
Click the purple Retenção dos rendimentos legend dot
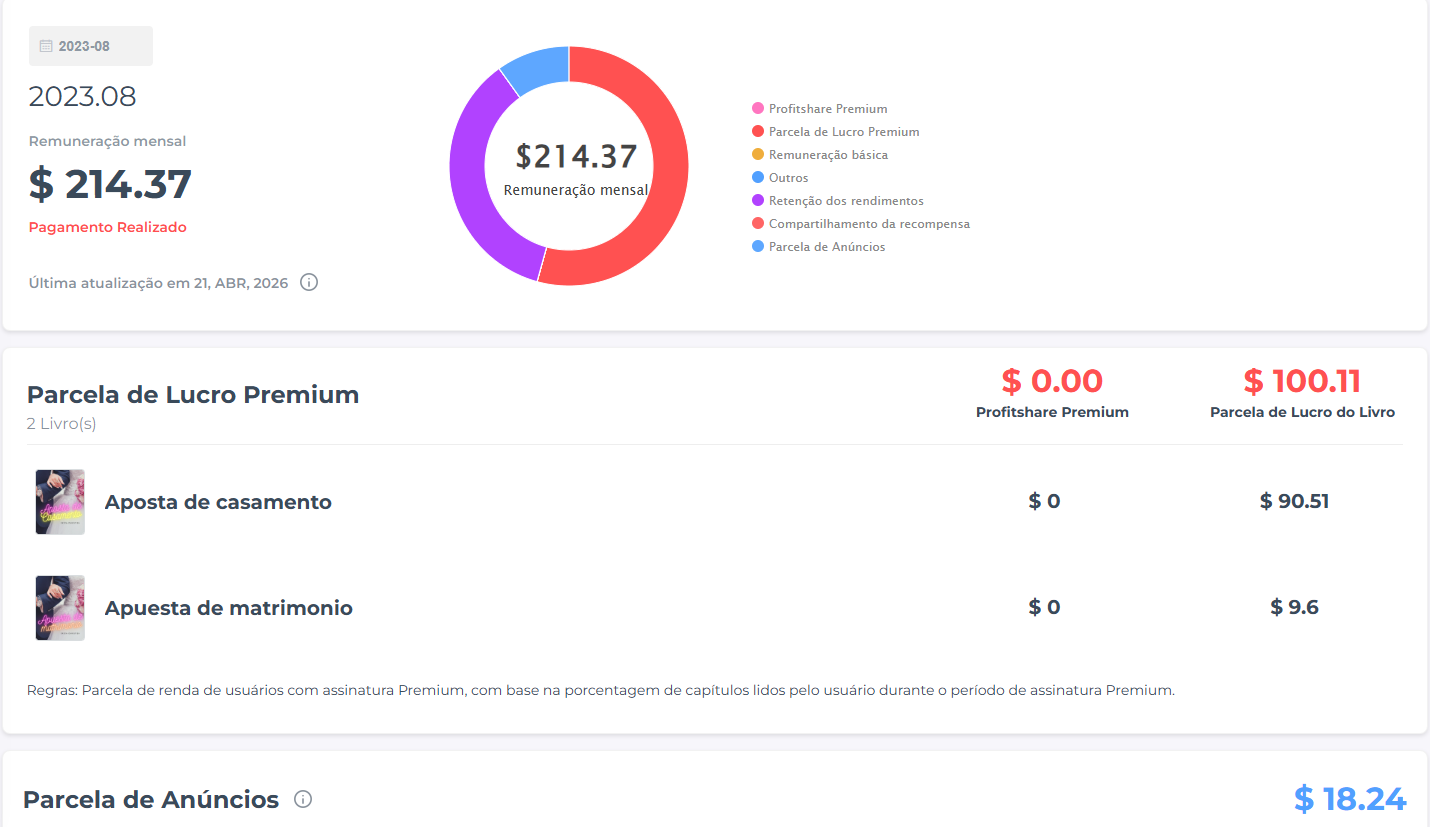[757, 201]
